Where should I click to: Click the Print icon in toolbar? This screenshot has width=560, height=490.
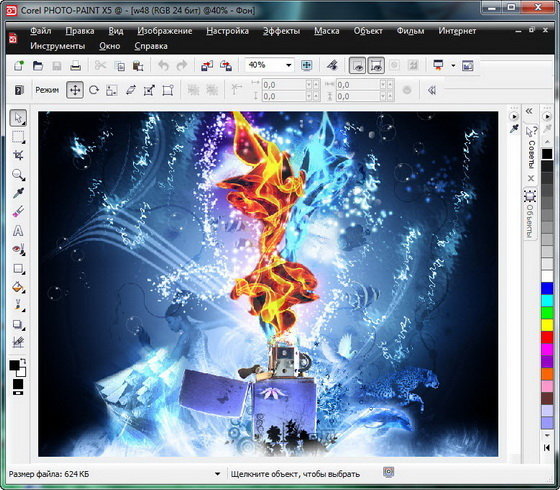tap(75, 66)
